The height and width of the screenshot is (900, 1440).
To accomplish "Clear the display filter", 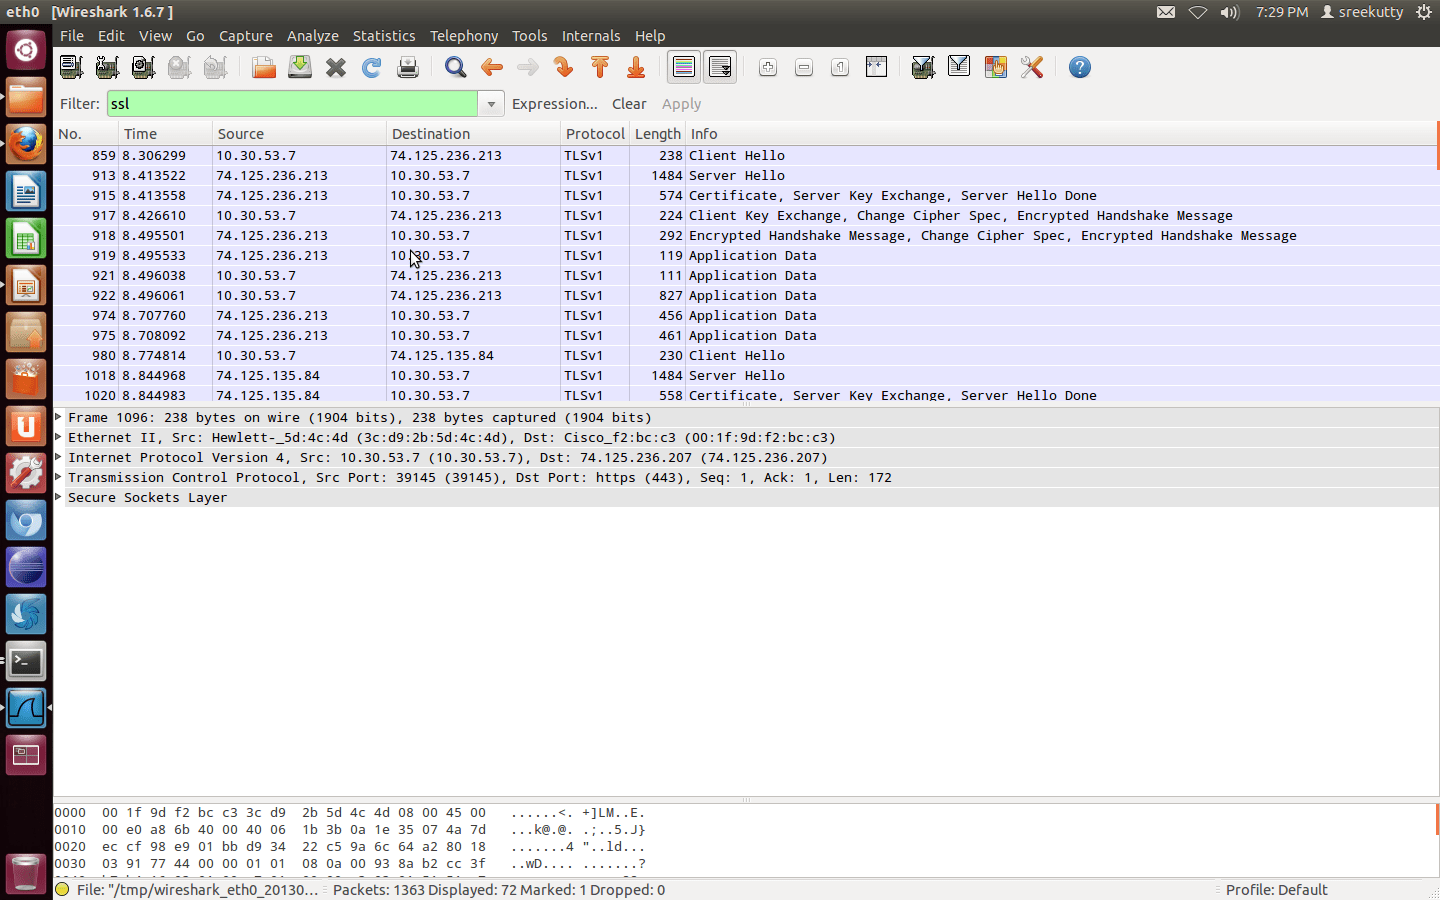I will [629, 104].
